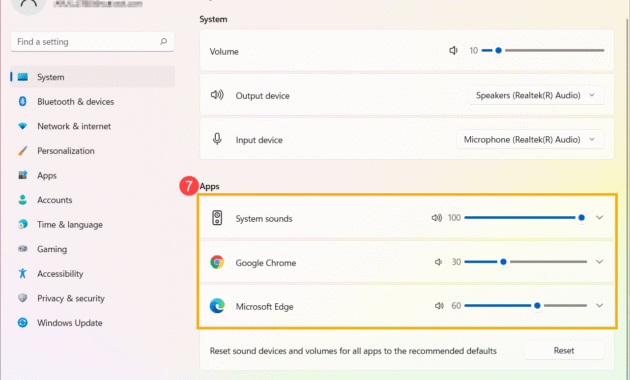
Task: Open the Input device Microphone dropdown
Action: pyautogui.click(x=530, y=140)
